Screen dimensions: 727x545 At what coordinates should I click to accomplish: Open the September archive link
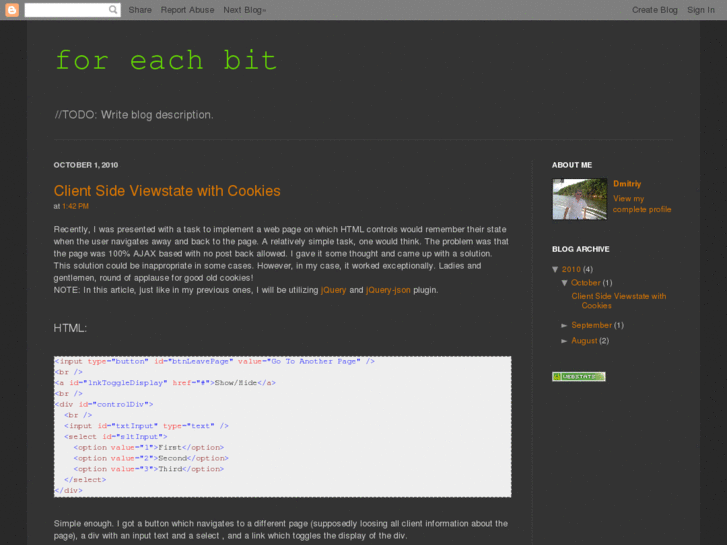pos(591,325)
